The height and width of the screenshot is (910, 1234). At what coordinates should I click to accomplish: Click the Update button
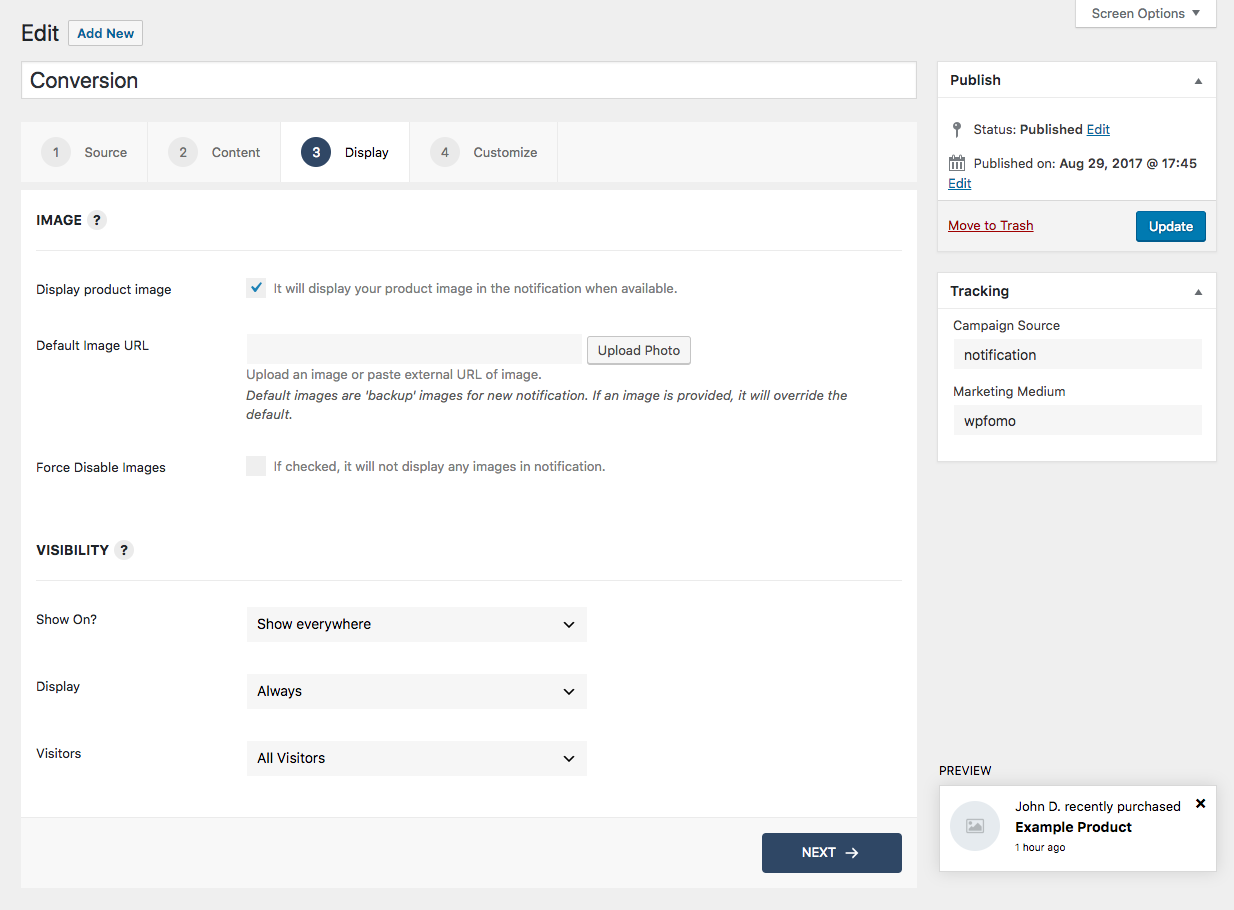point(1170,226)
